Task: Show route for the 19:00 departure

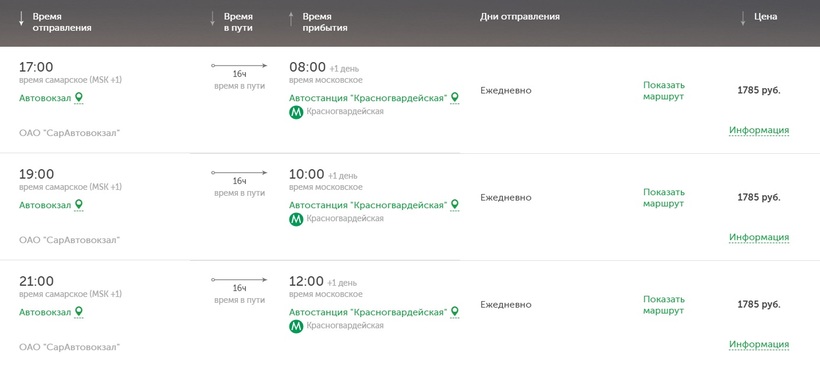Action: pyautogui.click(x=664, y=198)
